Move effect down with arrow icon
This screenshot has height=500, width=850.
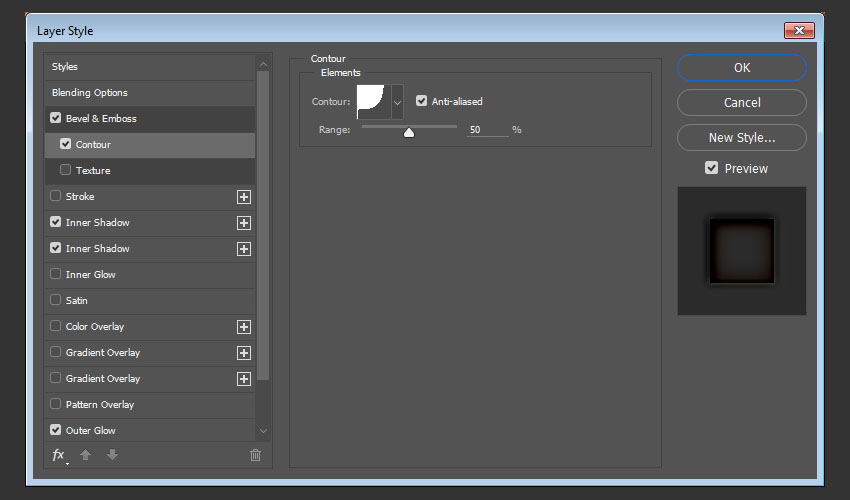pos(112,454)
